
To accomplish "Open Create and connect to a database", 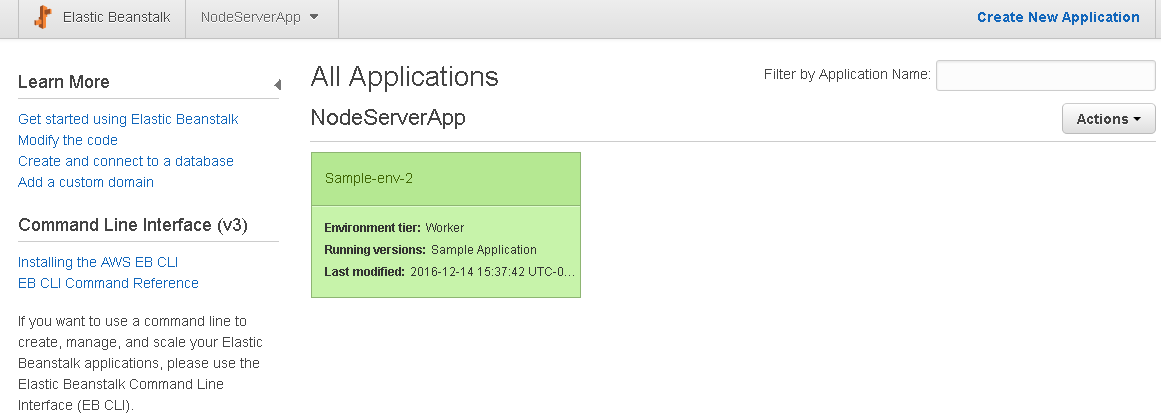I will coord(126,161).
